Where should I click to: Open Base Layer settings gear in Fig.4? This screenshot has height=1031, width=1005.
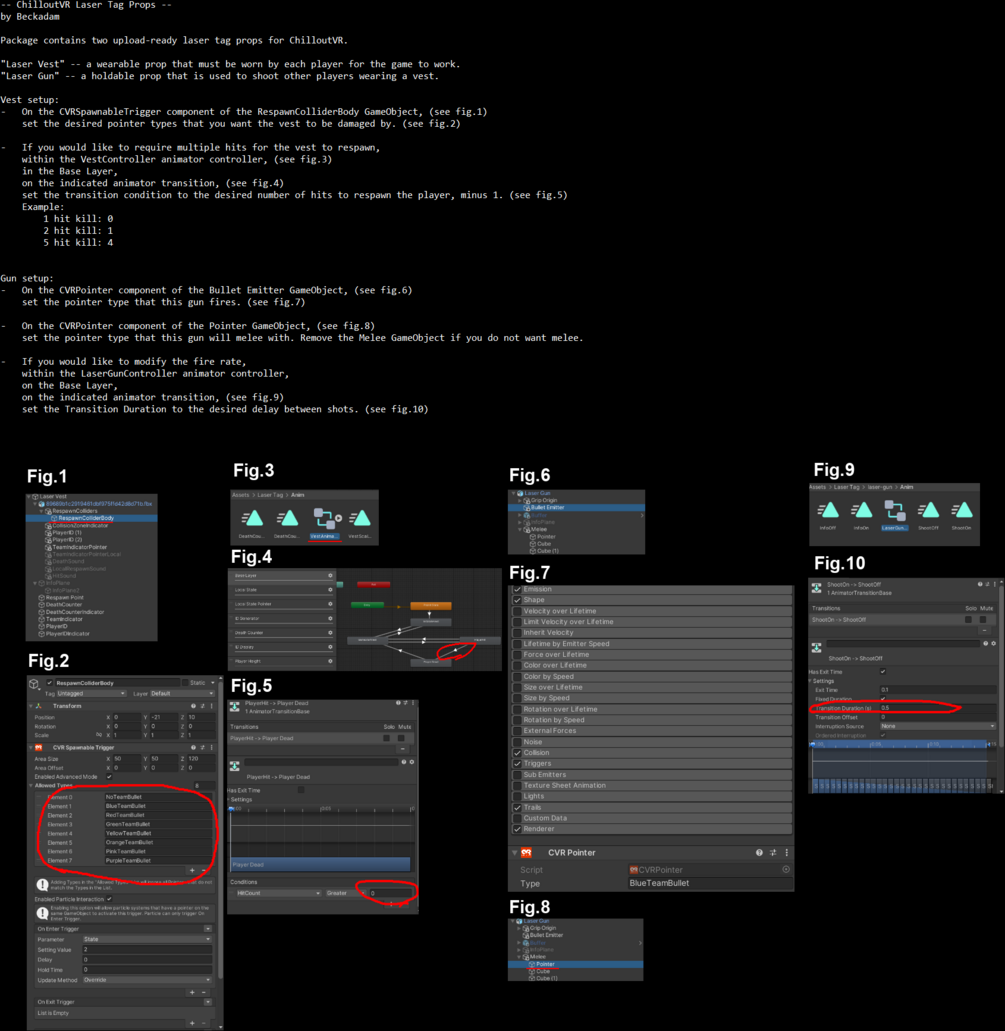click(330, 575)
